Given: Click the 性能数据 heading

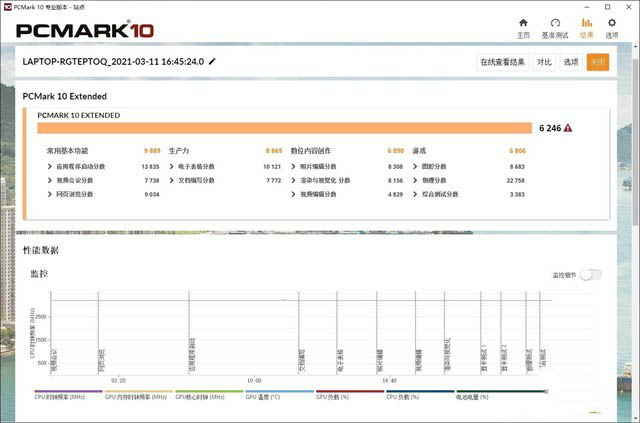Looking at the screenshot, I should [x=40, y=250].
